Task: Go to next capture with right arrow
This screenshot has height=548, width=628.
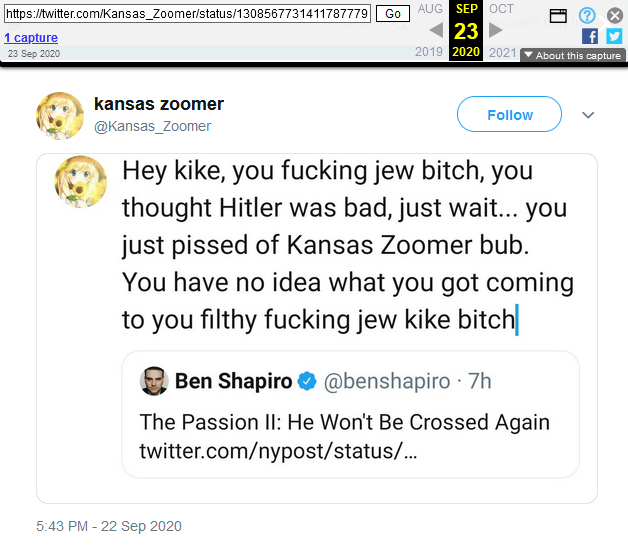Action: point(496,30)
